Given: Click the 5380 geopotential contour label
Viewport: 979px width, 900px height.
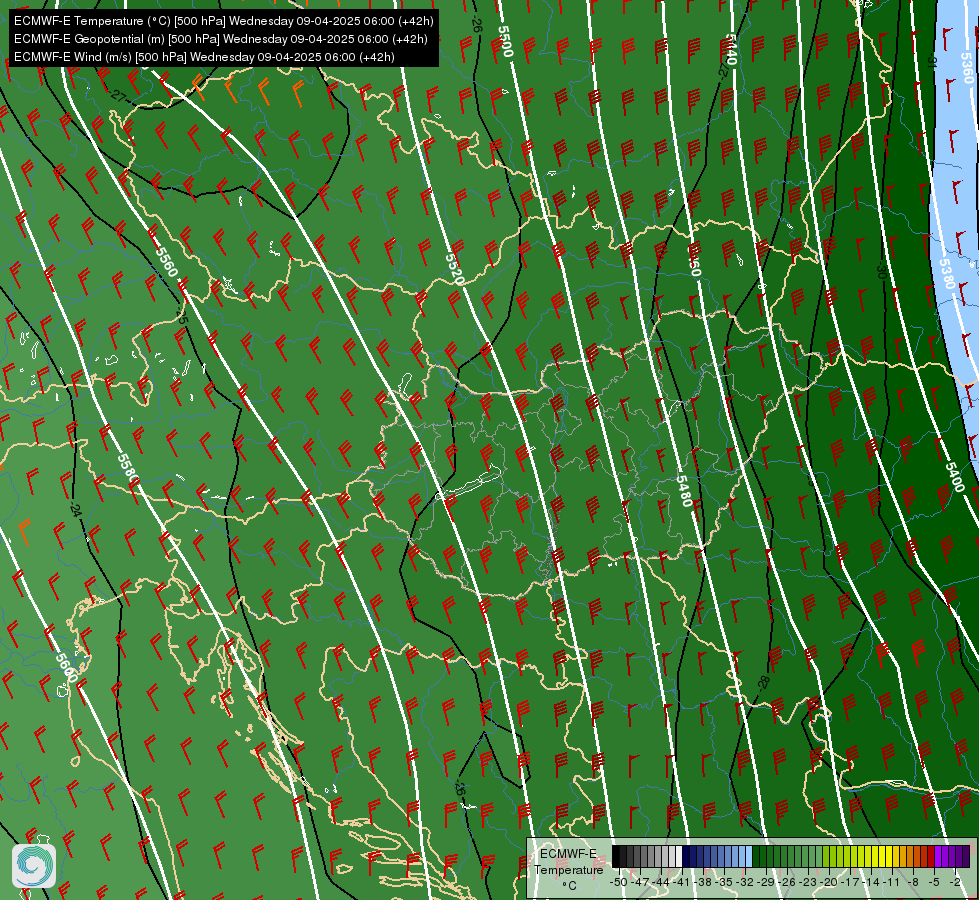Looking at the screenshot, I should point(947,274).
